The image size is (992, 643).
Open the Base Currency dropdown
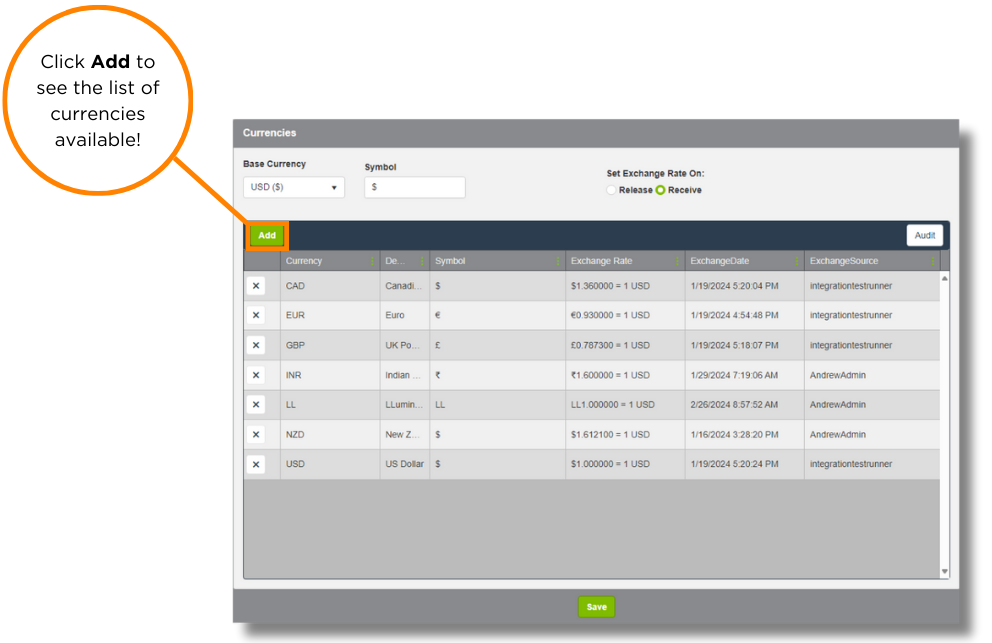(x=293, y=187)
